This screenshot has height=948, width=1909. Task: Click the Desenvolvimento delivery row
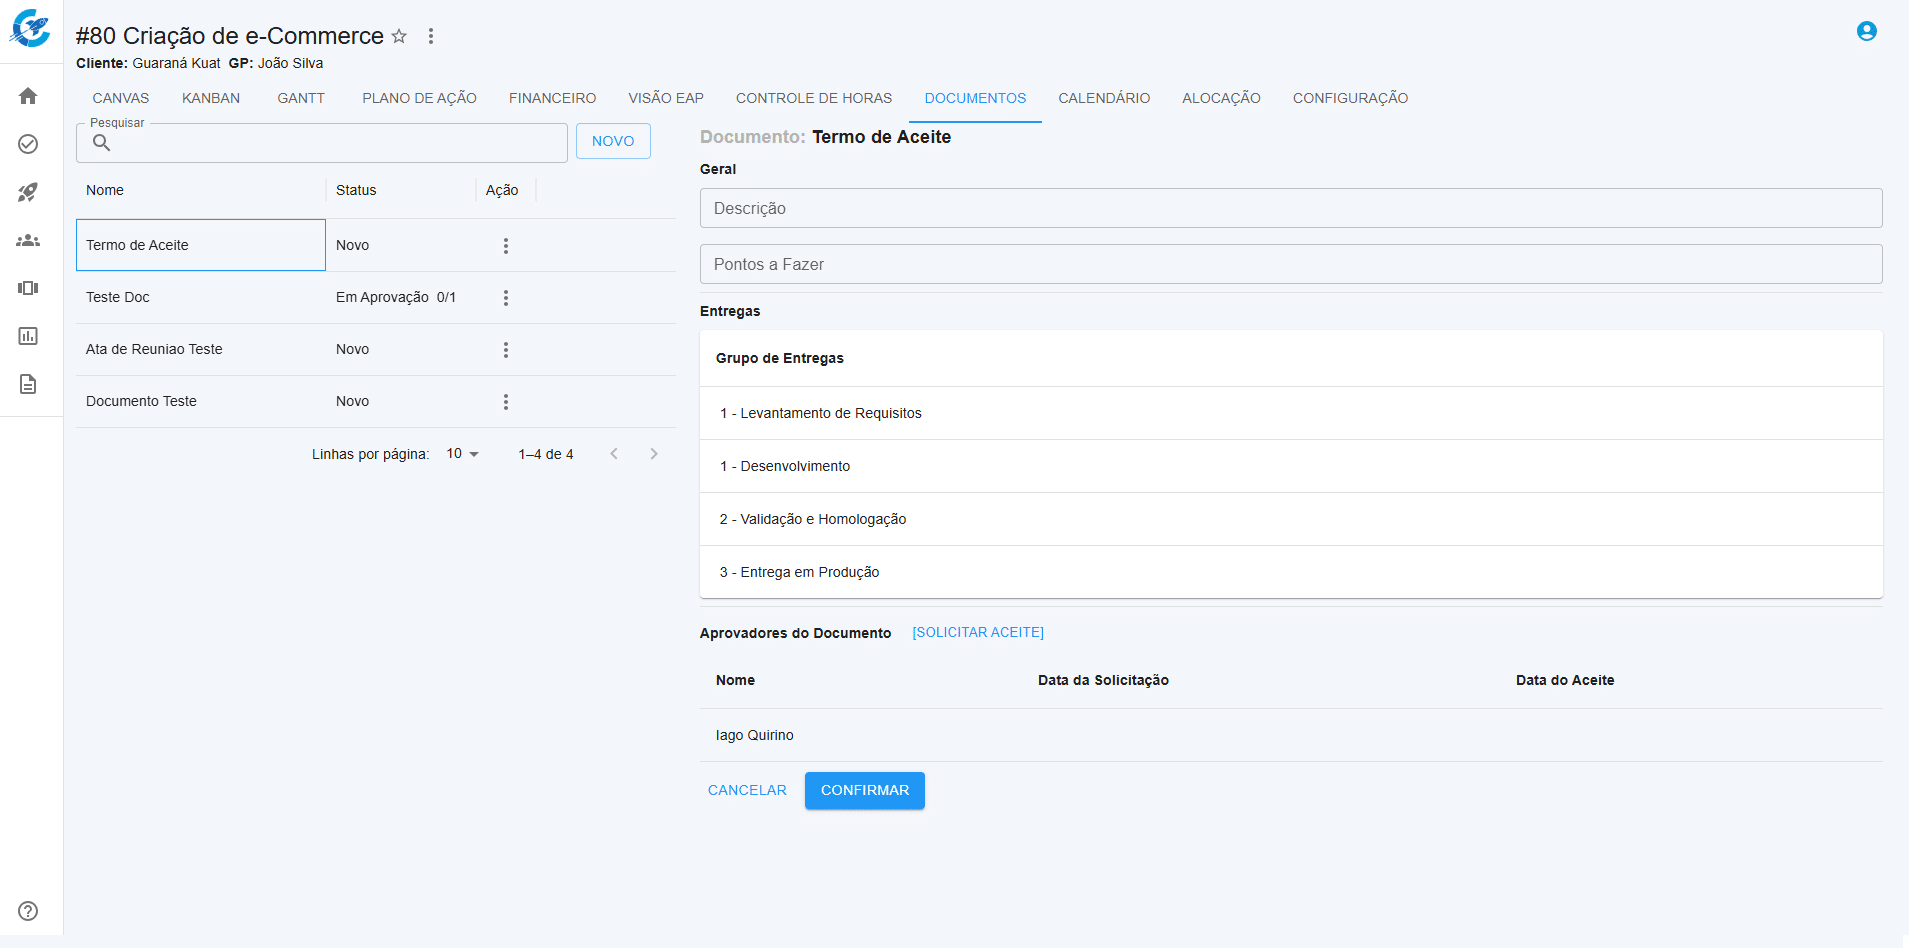pos(1291,466)
